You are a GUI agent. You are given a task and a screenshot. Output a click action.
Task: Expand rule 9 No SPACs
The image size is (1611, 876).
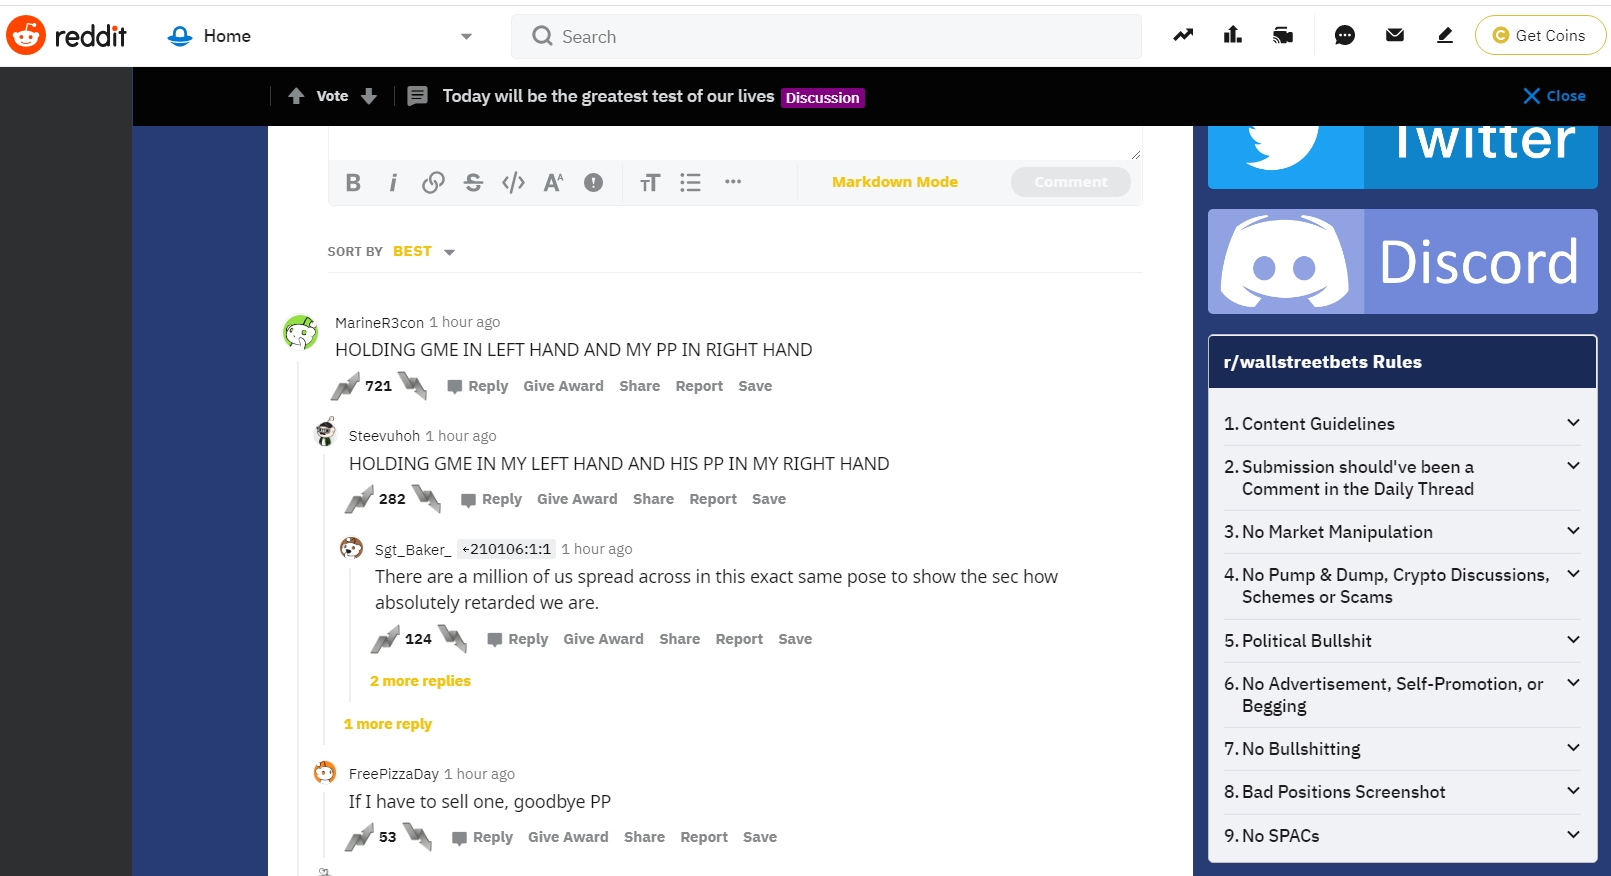pos(1402,835)
